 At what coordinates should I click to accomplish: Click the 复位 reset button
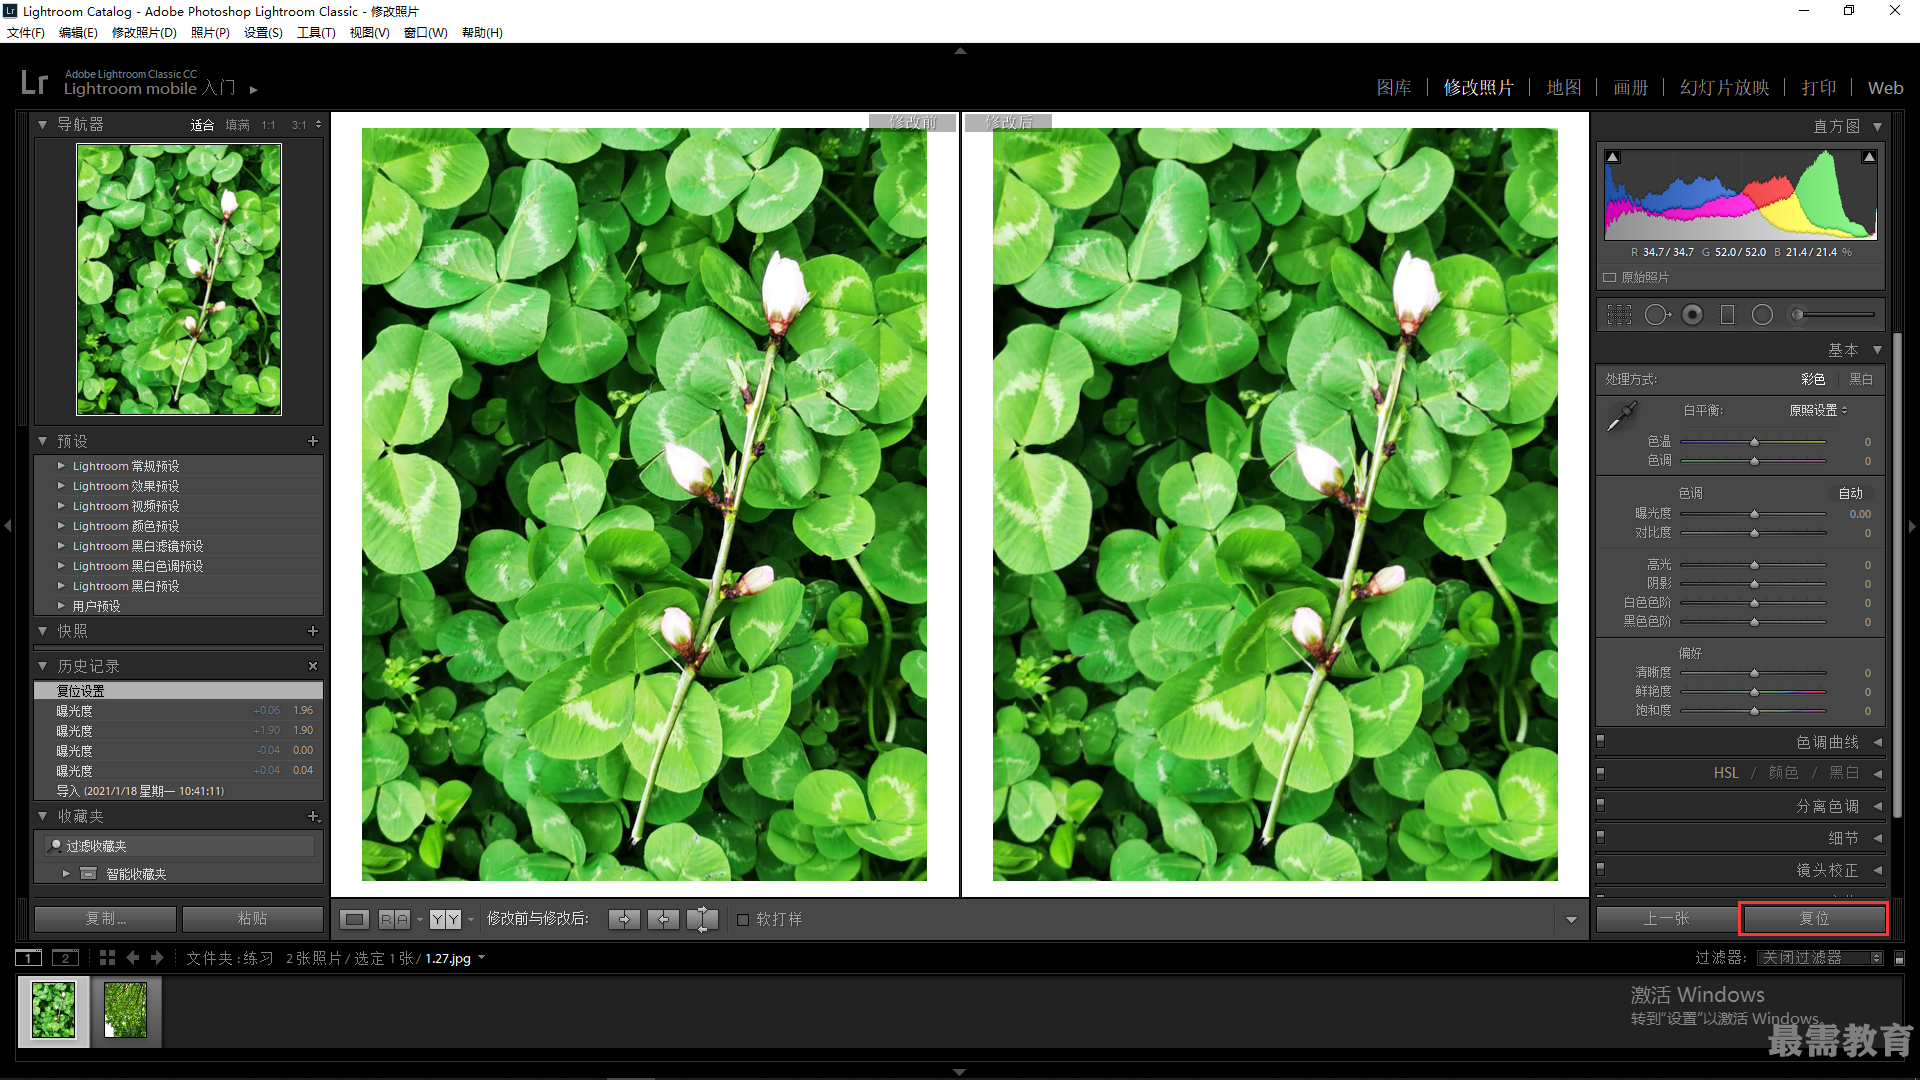coord(1814,919)
